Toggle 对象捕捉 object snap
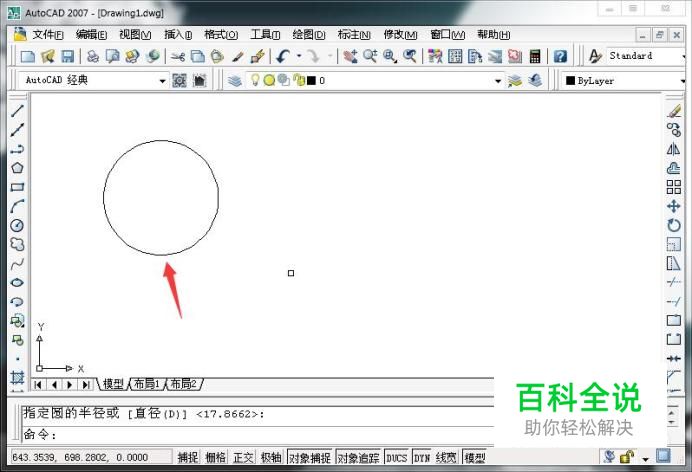The width and height of the screenshot is (692, 472). 310,457
